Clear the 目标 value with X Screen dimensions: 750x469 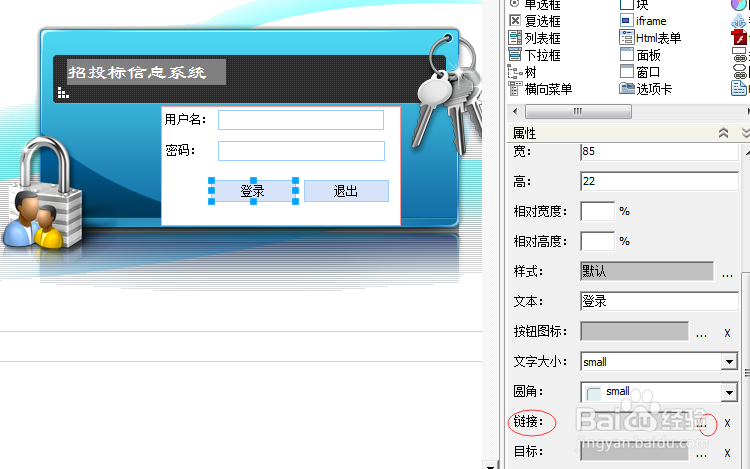[x=727, y=453]
